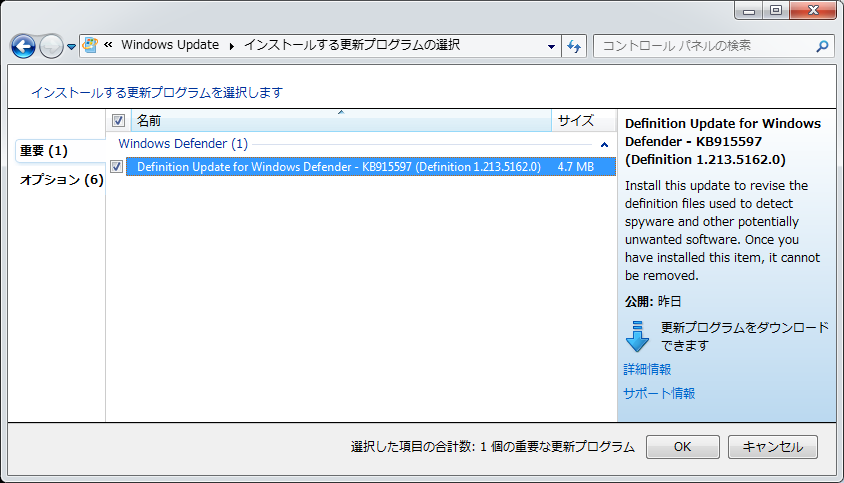The width and height of the screenshot is (844, 483).
Task: Switch to the オプション (6) tab
Action: tap(61, 180)
